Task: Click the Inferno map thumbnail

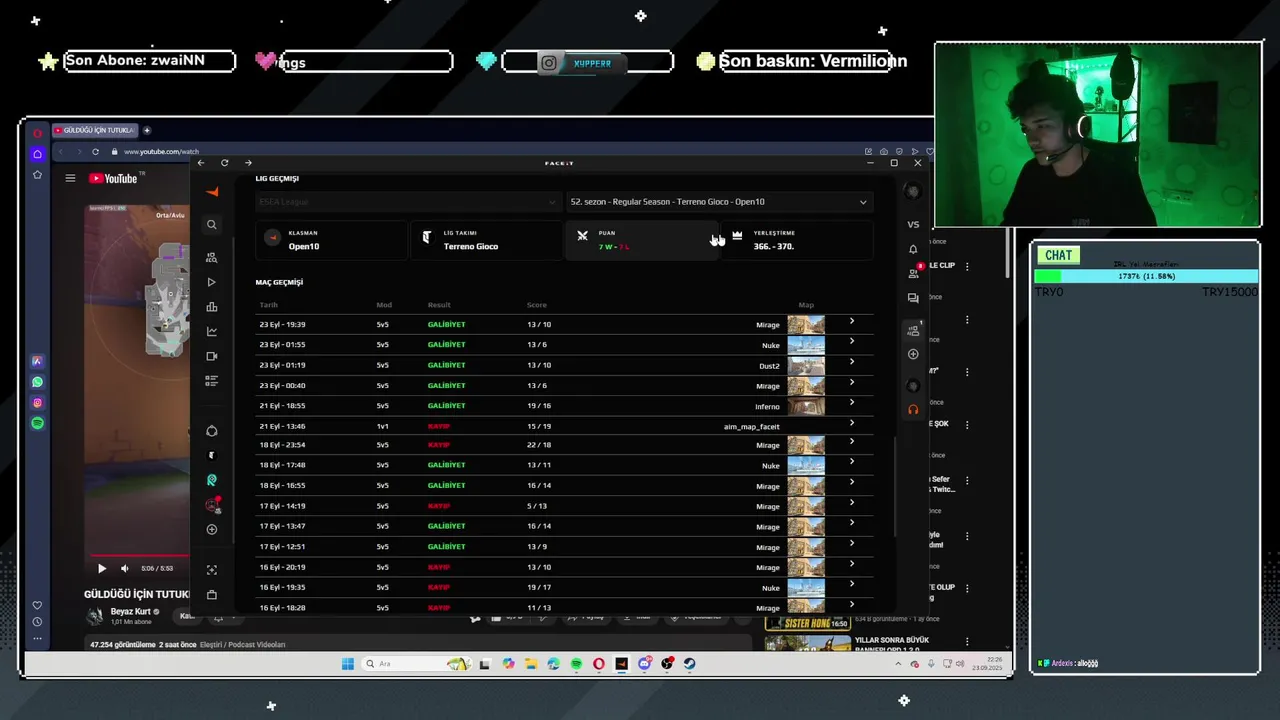Action: pyautogui.click(x=806, y=406)
